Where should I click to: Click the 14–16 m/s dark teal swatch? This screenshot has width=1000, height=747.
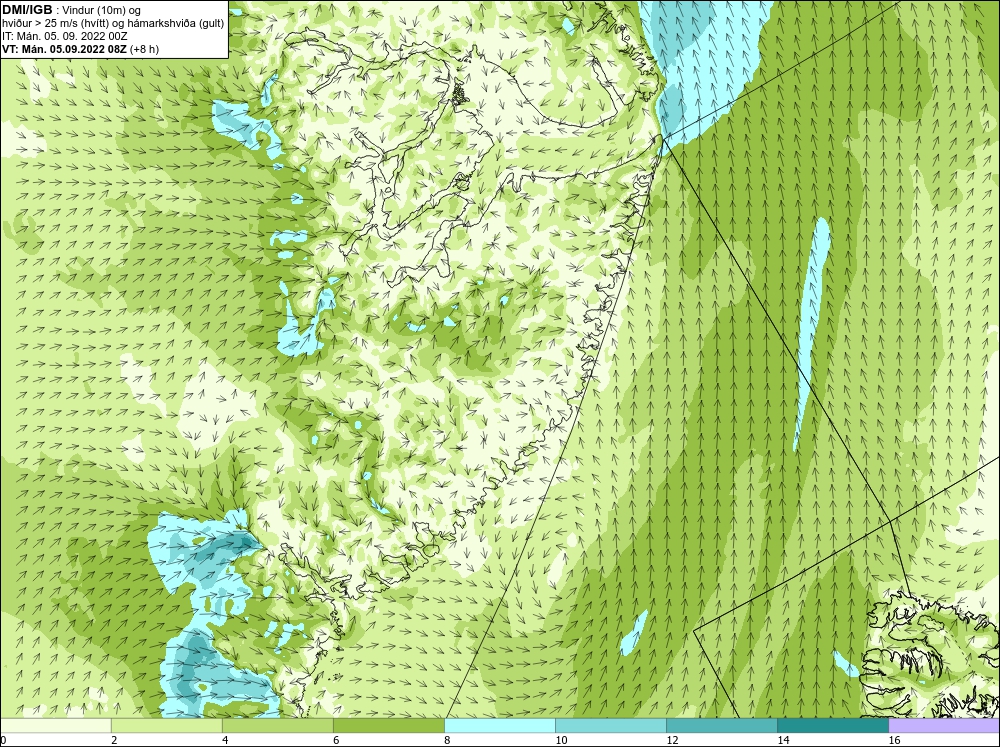pyautogui.click(x=833, y=725)
